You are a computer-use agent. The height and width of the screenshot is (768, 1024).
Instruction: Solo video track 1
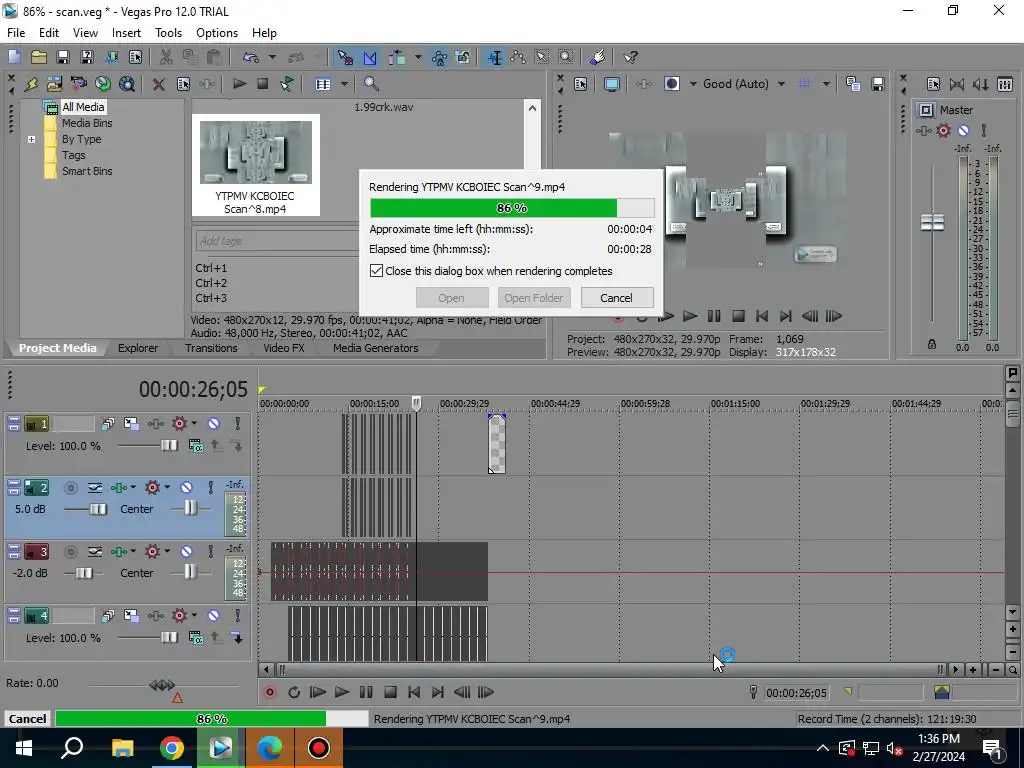coord(238,424)
